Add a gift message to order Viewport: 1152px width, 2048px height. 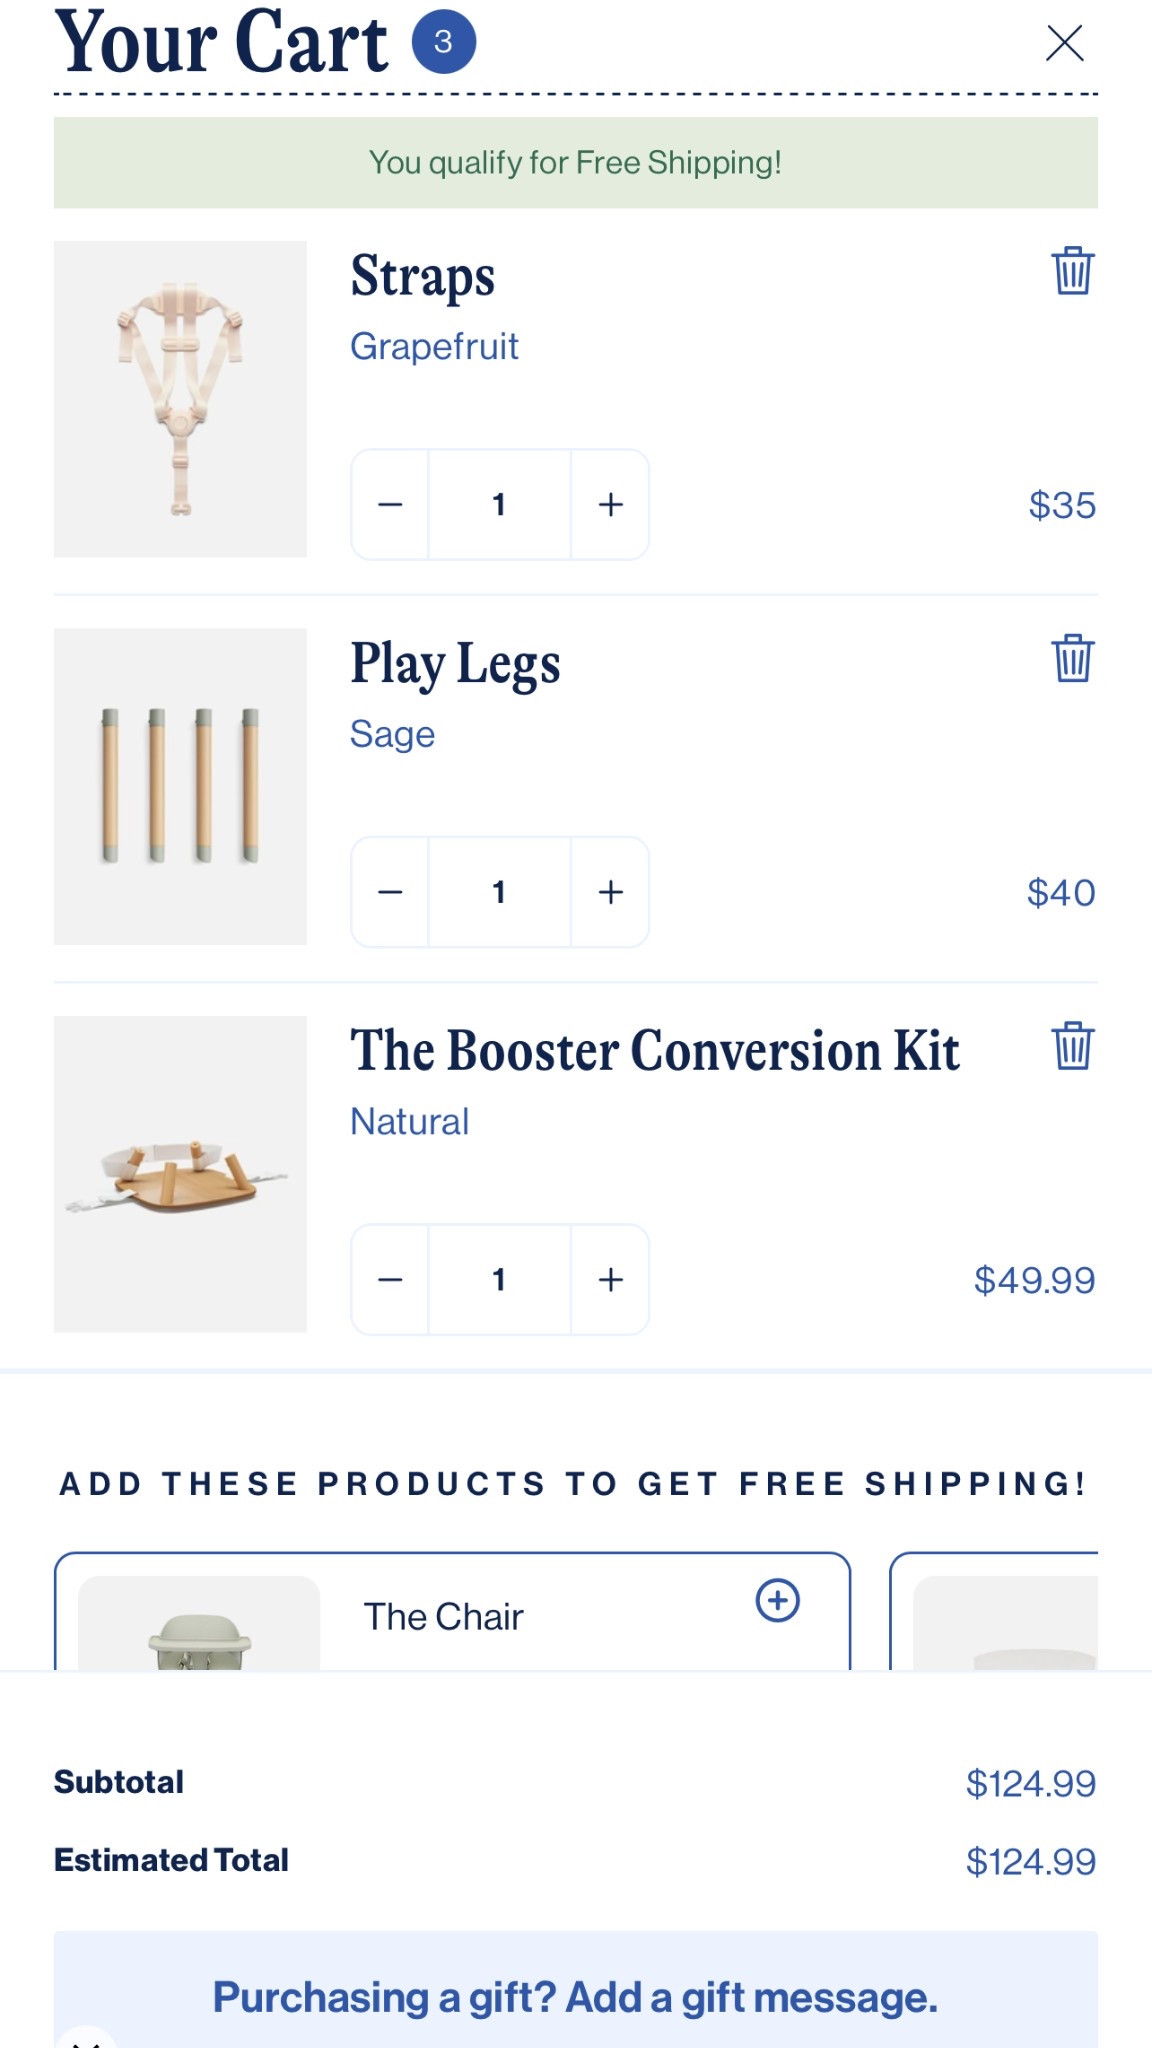(x=575, y=1997)
